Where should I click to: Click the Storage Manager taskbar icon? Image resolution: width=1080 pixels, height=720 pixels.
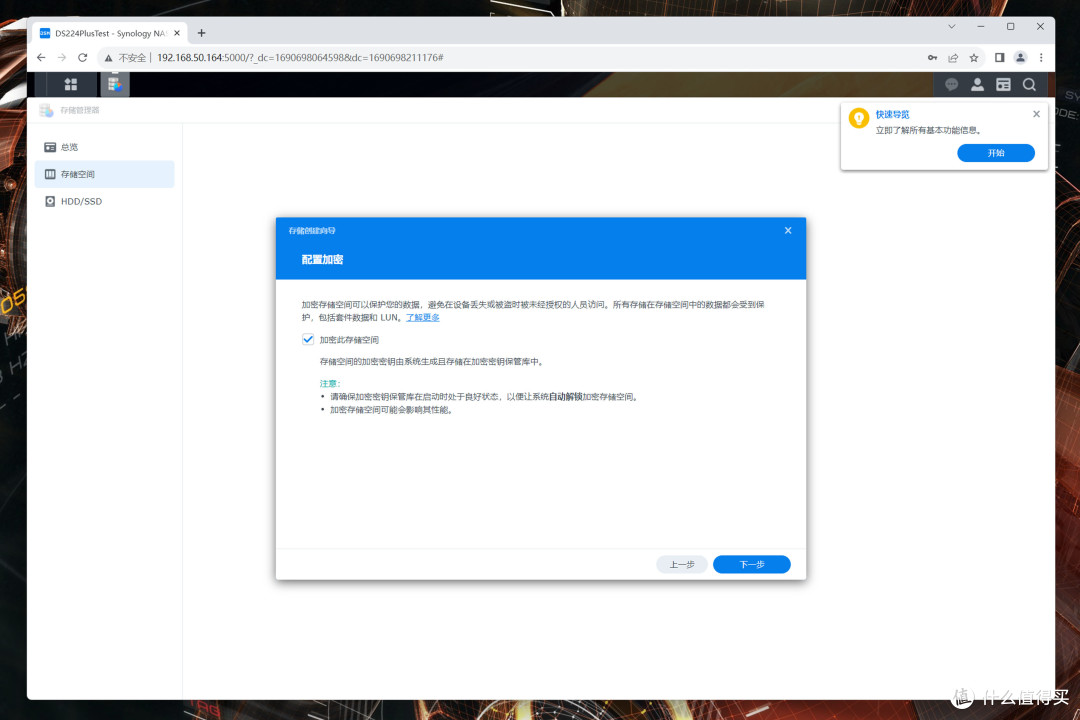pyautogui.click(x=115, y=84)
